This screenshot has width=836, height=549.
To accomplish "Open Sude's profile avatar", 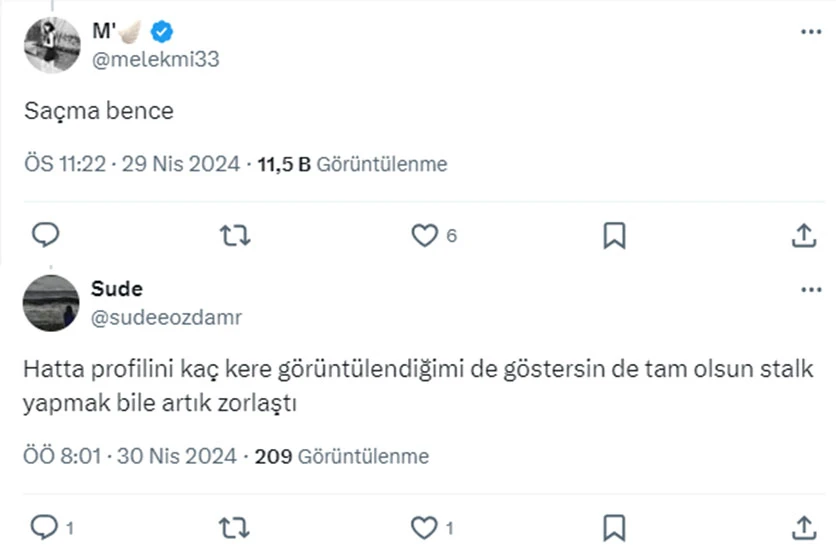I will coord(51,303).
